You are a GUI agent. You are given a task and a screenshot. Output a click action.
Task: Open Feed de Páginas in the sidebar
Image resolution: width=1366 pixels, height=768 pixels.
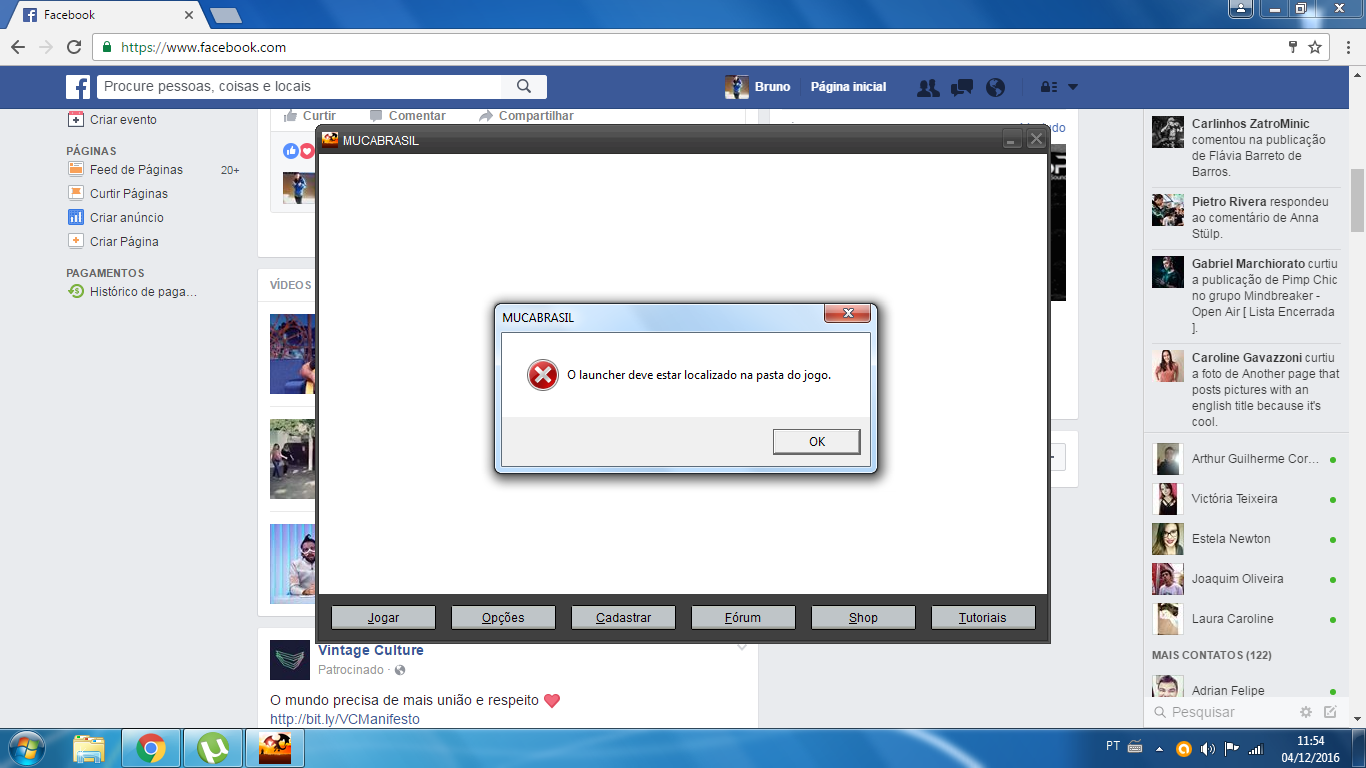[136, 170]
